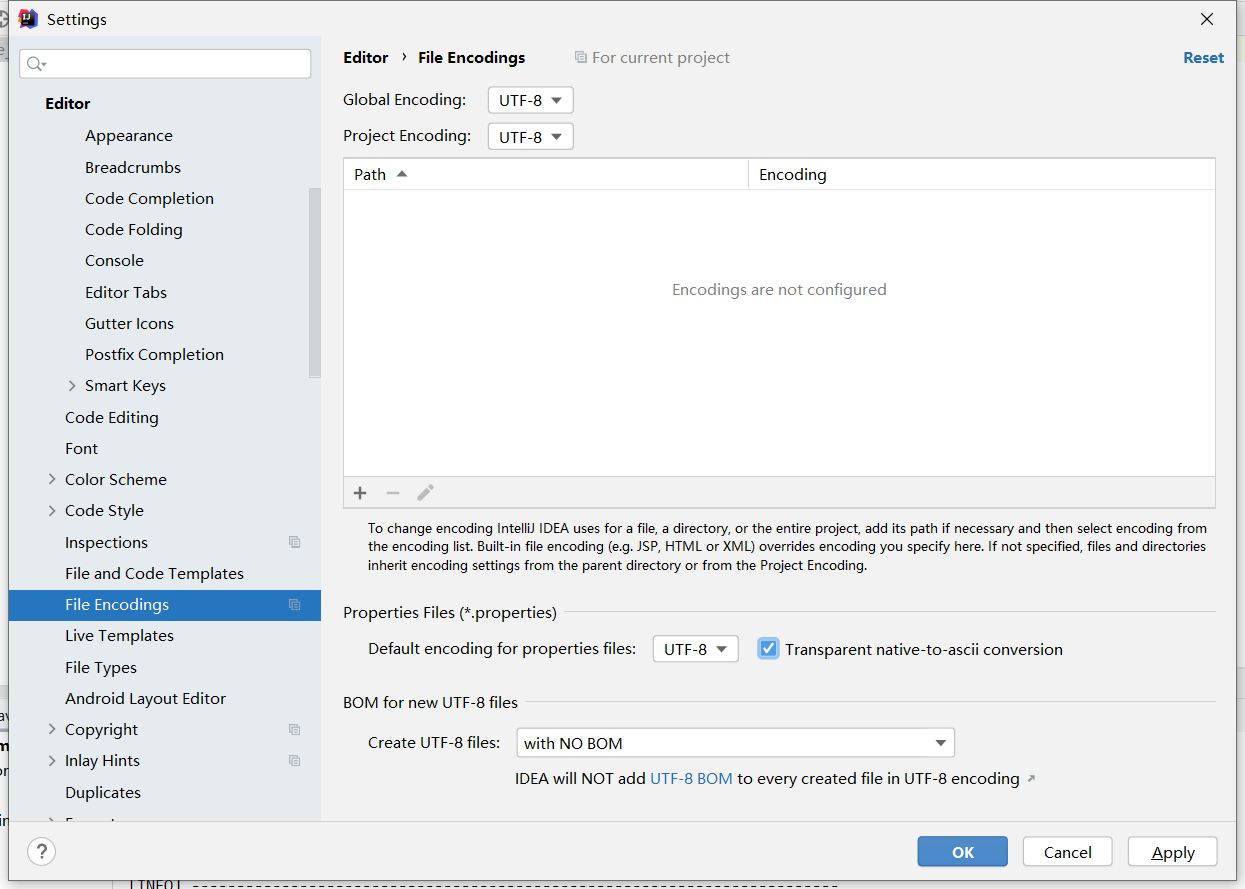The width and height of the screenshot is (1245, 889).
Task: Open Editor Tabs settings
Action: click(x=126, y=292)
